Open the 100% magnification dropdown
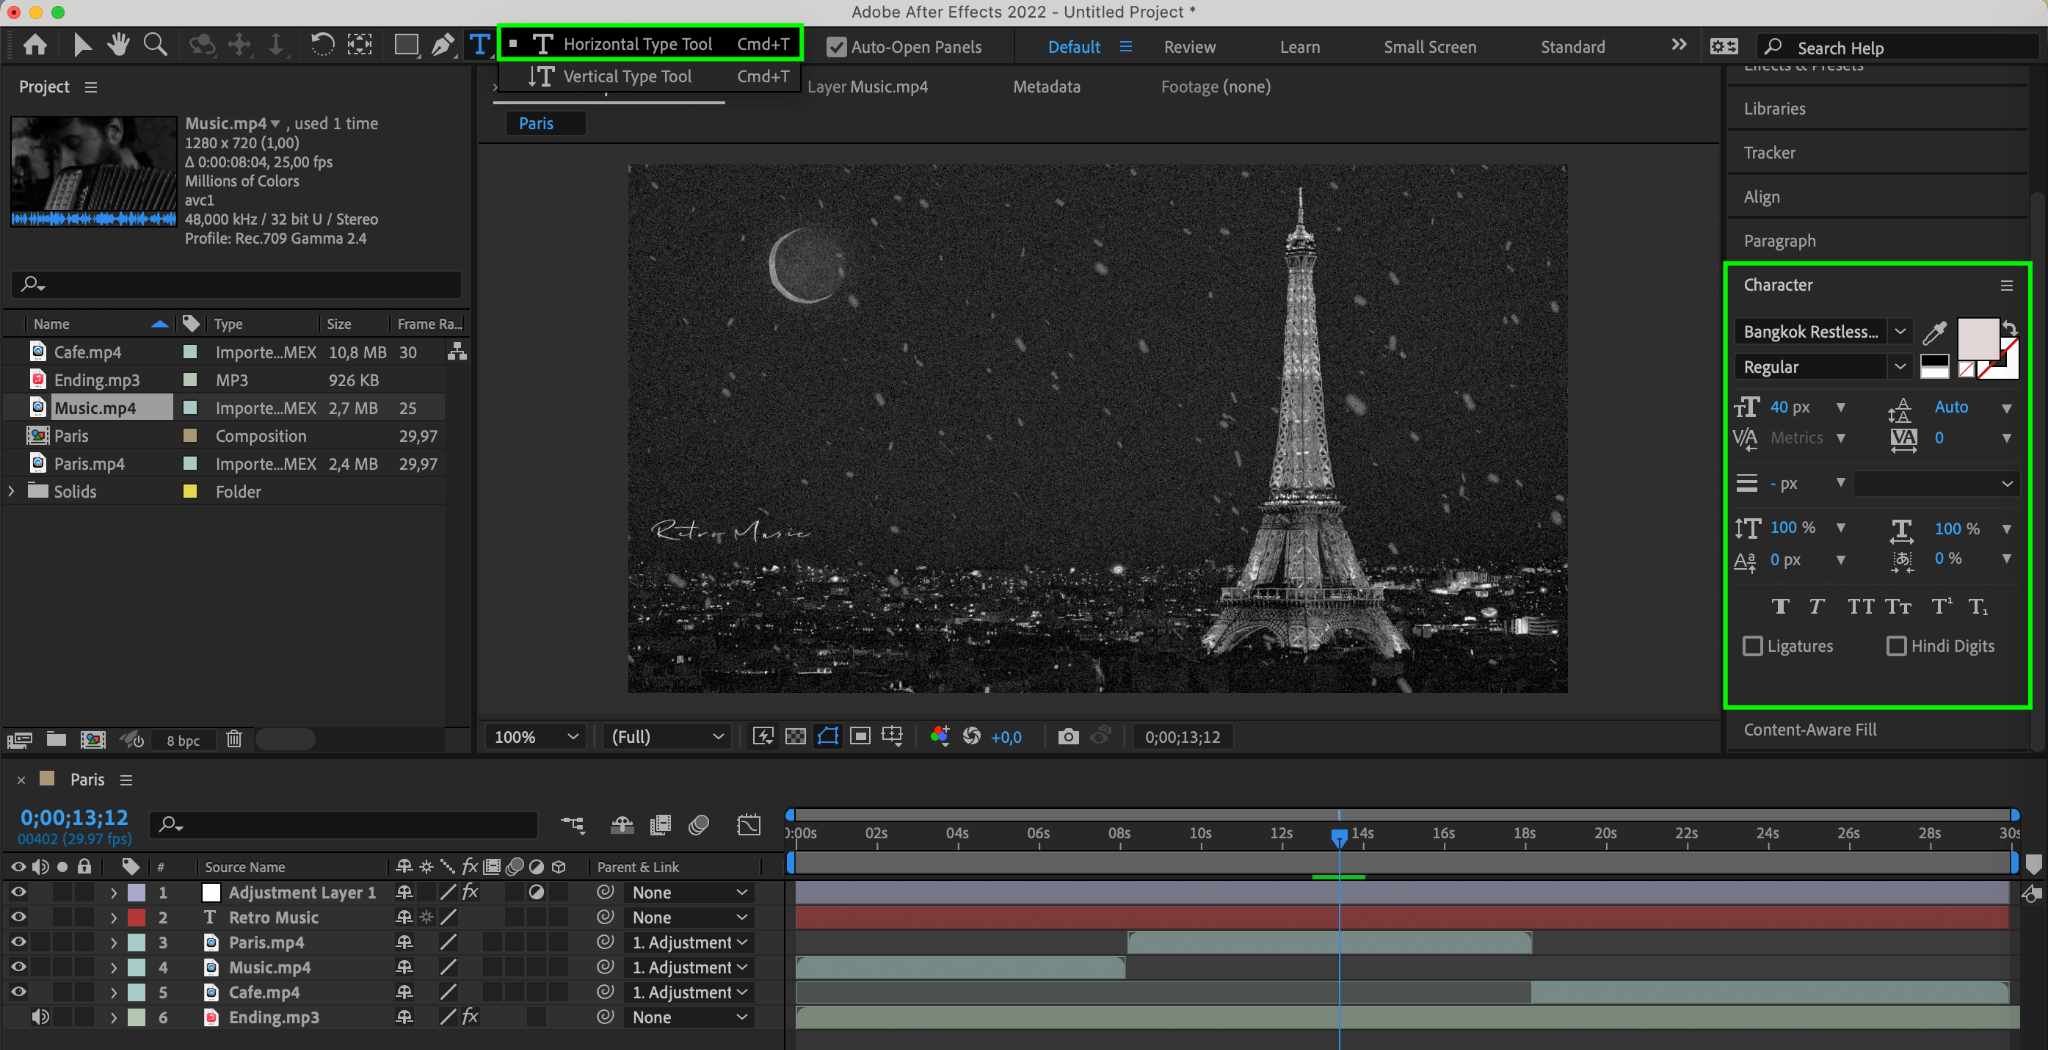2048x1050 pixels. pos(537,737)
